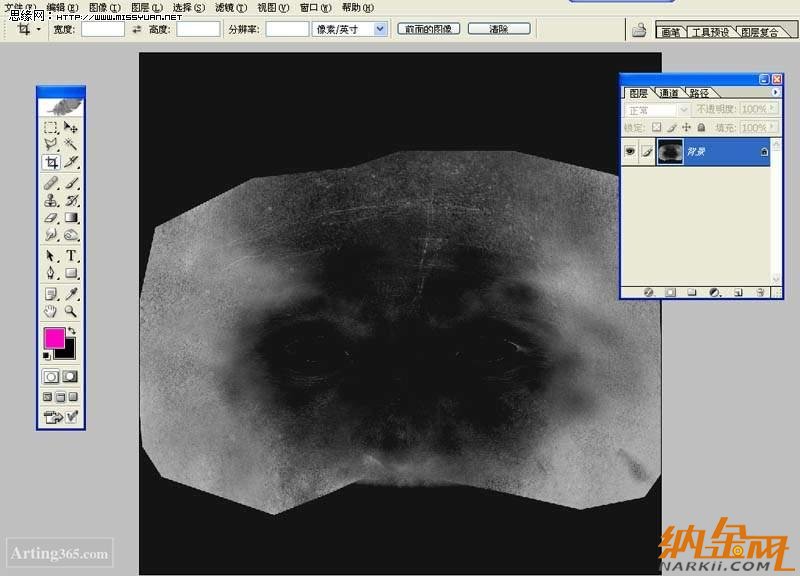
Task: Toggle Background layer visibility eye
Action: click(x=631, y=152)
